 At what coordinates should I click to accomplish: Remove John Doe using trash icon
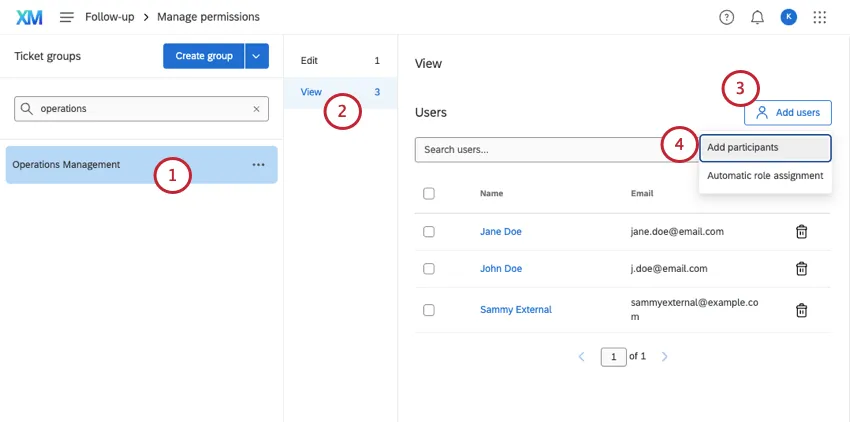[801, 268]
